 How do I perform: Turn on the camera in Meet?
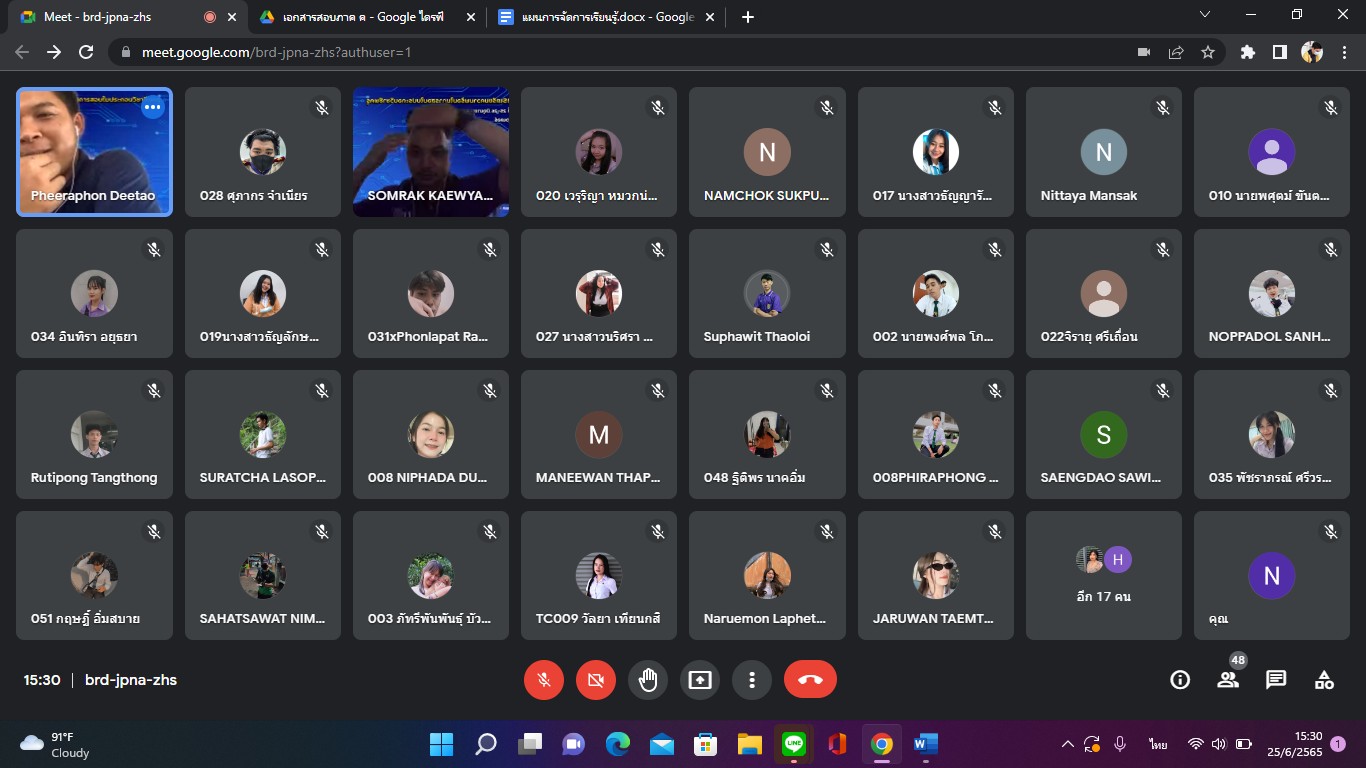(x=596, y=680)
